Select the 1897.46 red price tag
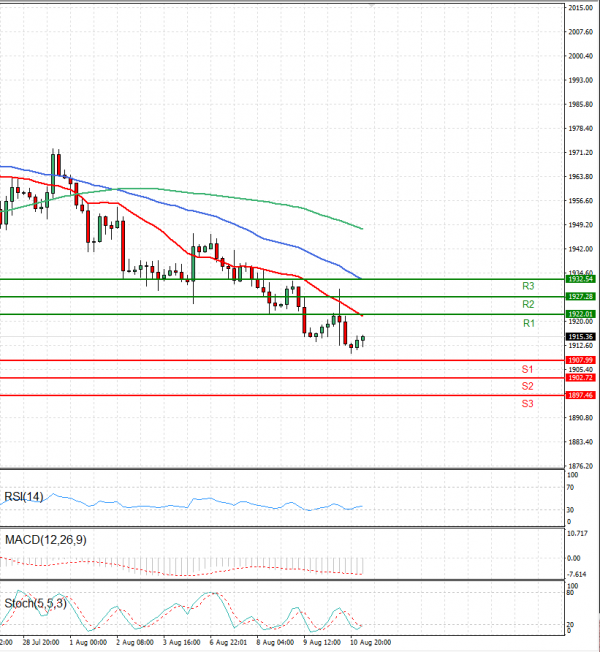Image resolution: width=600 pixels, height=652 pixels. [x=580, y=395]
